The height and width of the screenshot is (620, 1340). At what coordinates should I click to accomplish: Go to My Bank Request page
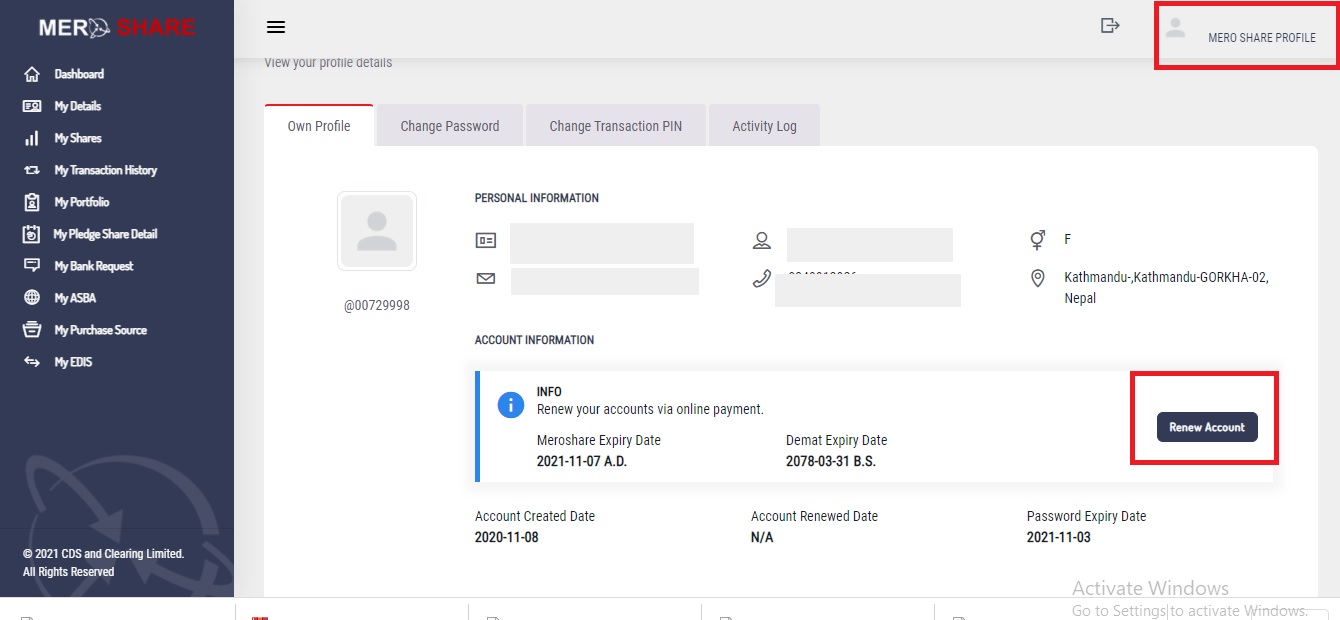tap(93, 266)
